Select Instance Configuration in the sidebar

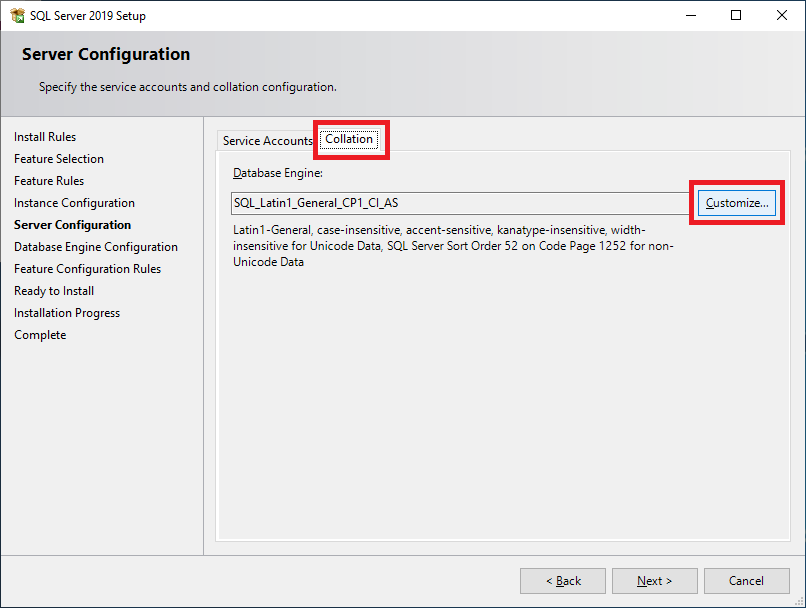pyautogui.click(x=74, y=203)
